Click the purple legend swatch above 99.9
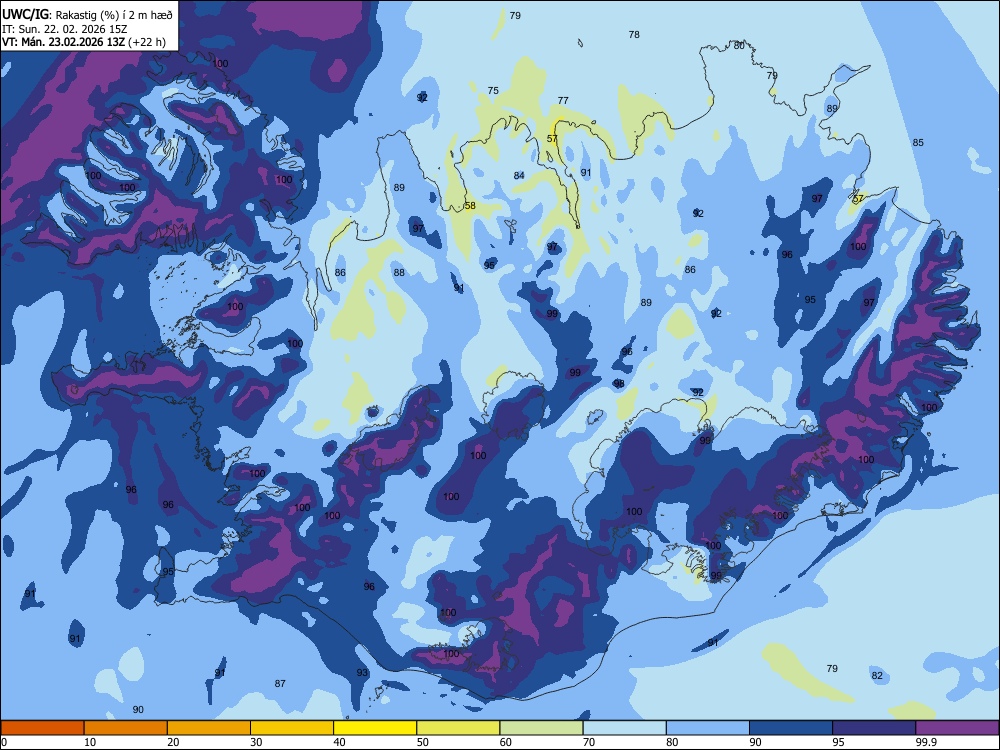Screen dimensions: 1000x750 pos(957,728)
